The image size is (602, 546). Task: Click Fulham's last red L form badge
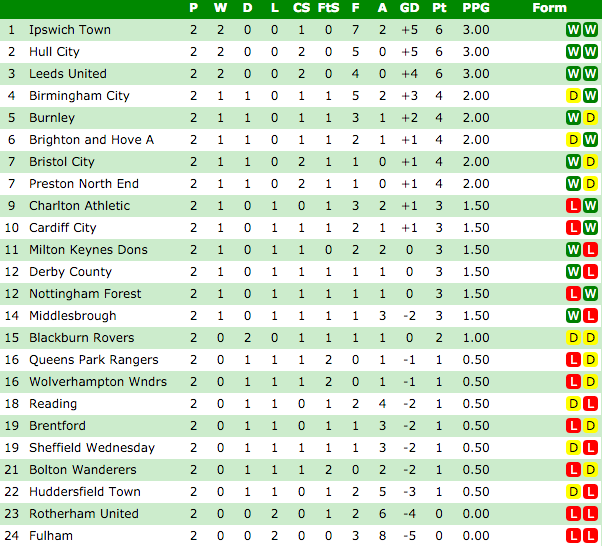pos(590,536)
